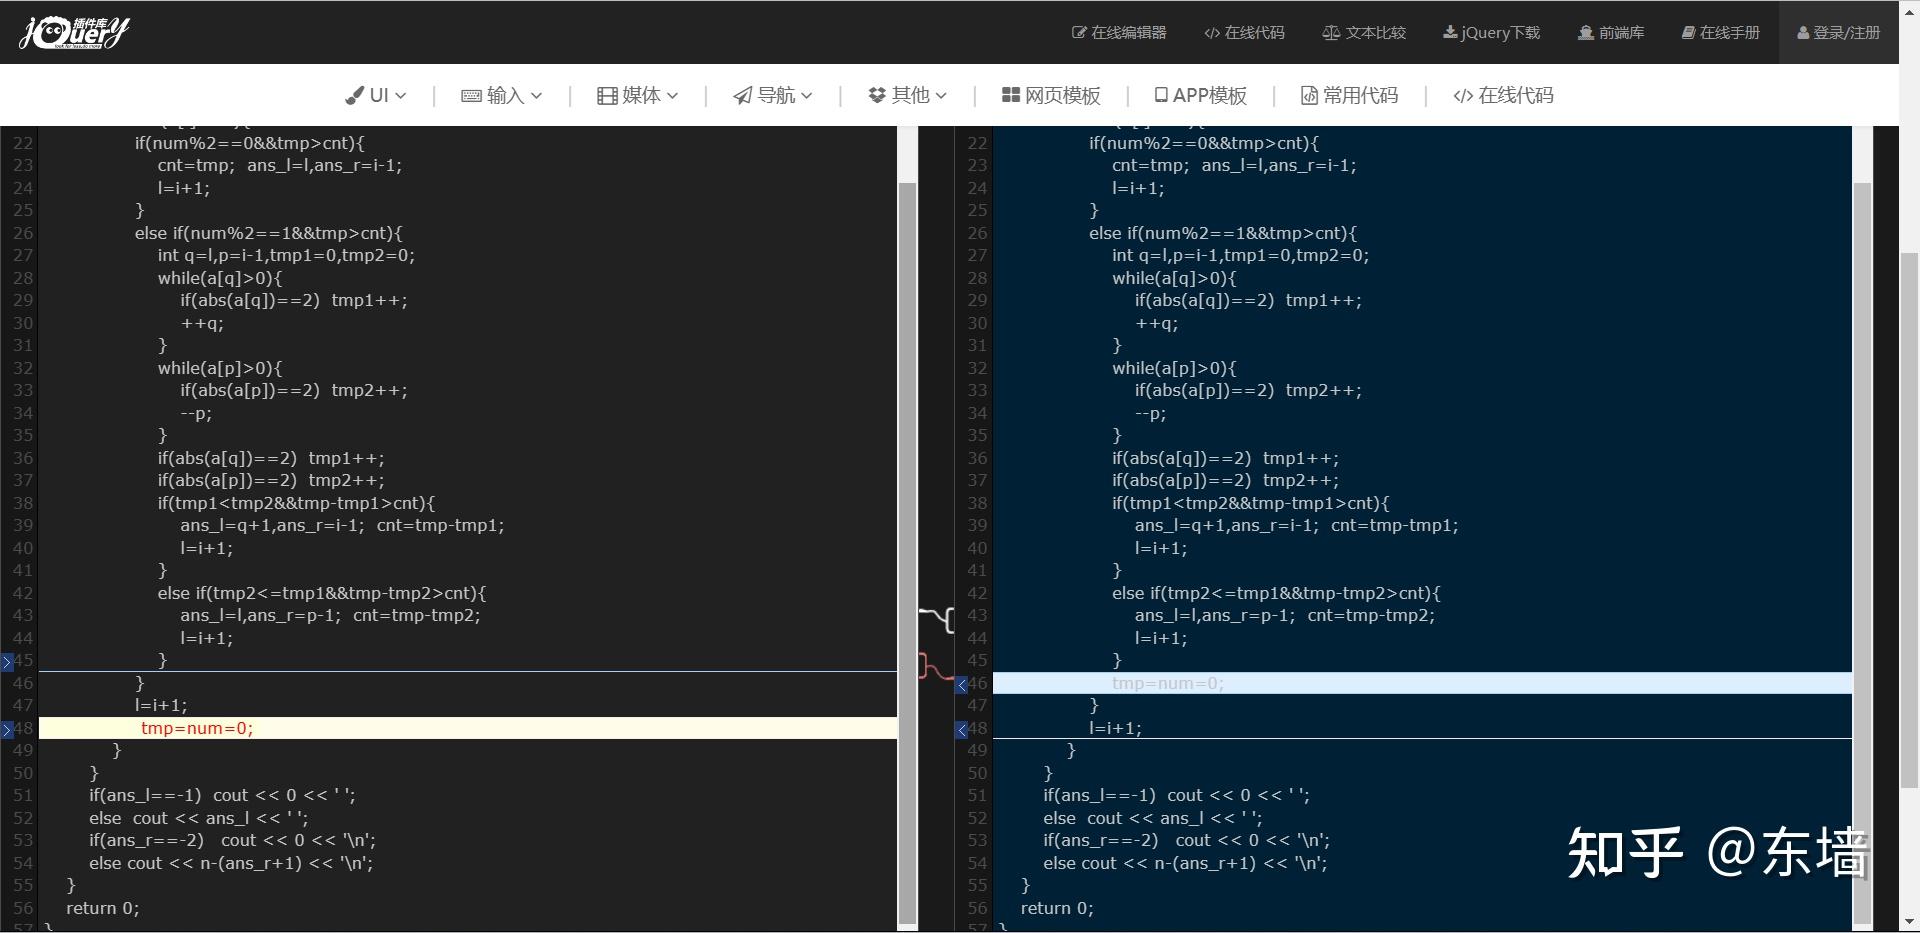Expand the 输入 dropdown

501,95
